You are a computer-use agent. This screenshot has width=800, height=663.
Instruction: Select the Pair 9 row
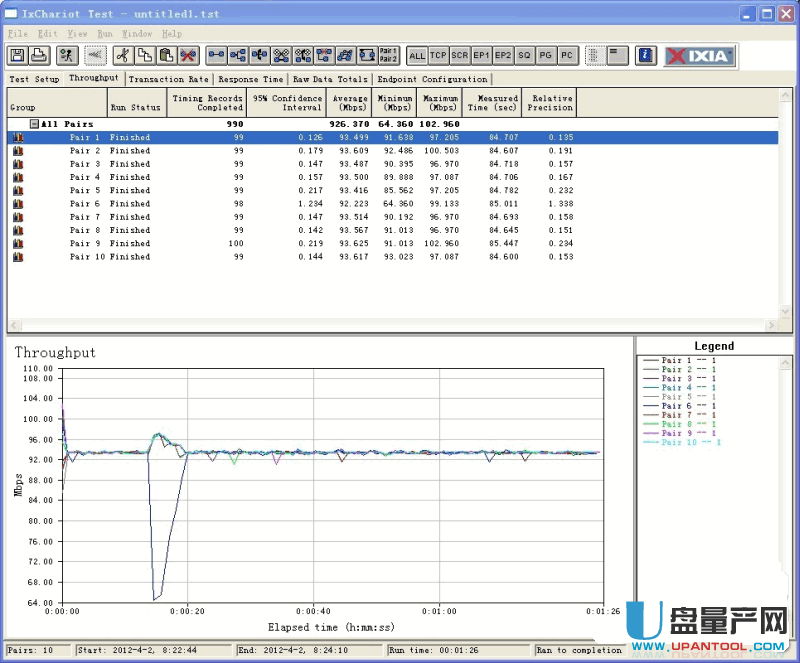85,243
